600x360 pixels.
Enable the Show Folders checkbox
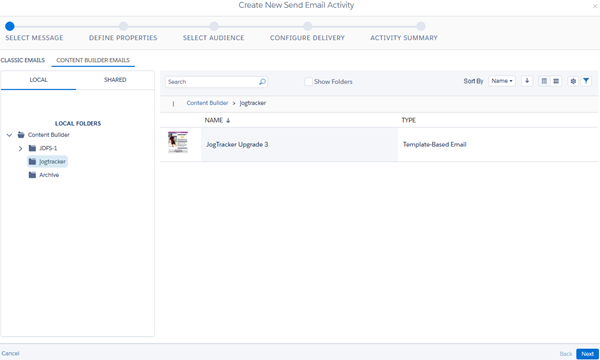308,81
